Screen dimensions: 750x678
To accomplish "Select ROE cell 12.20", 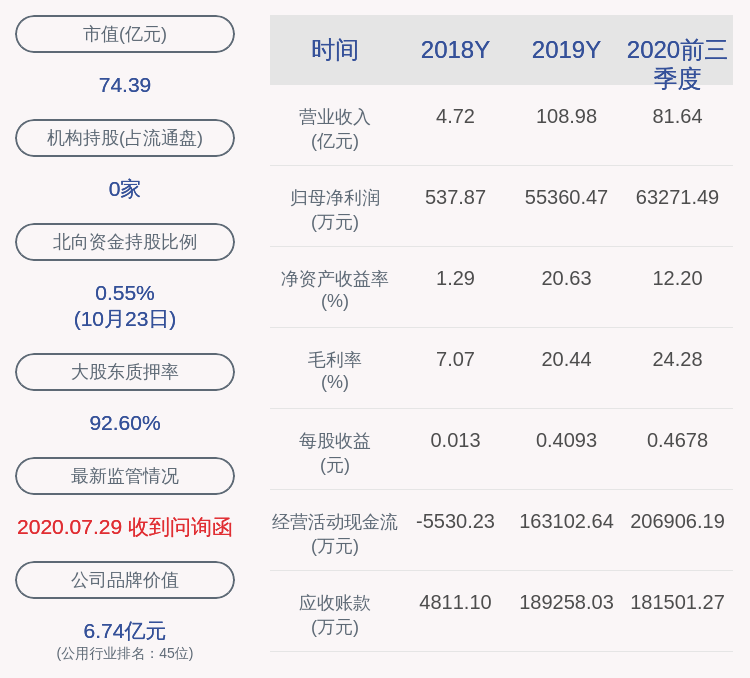I will [677, 278].
